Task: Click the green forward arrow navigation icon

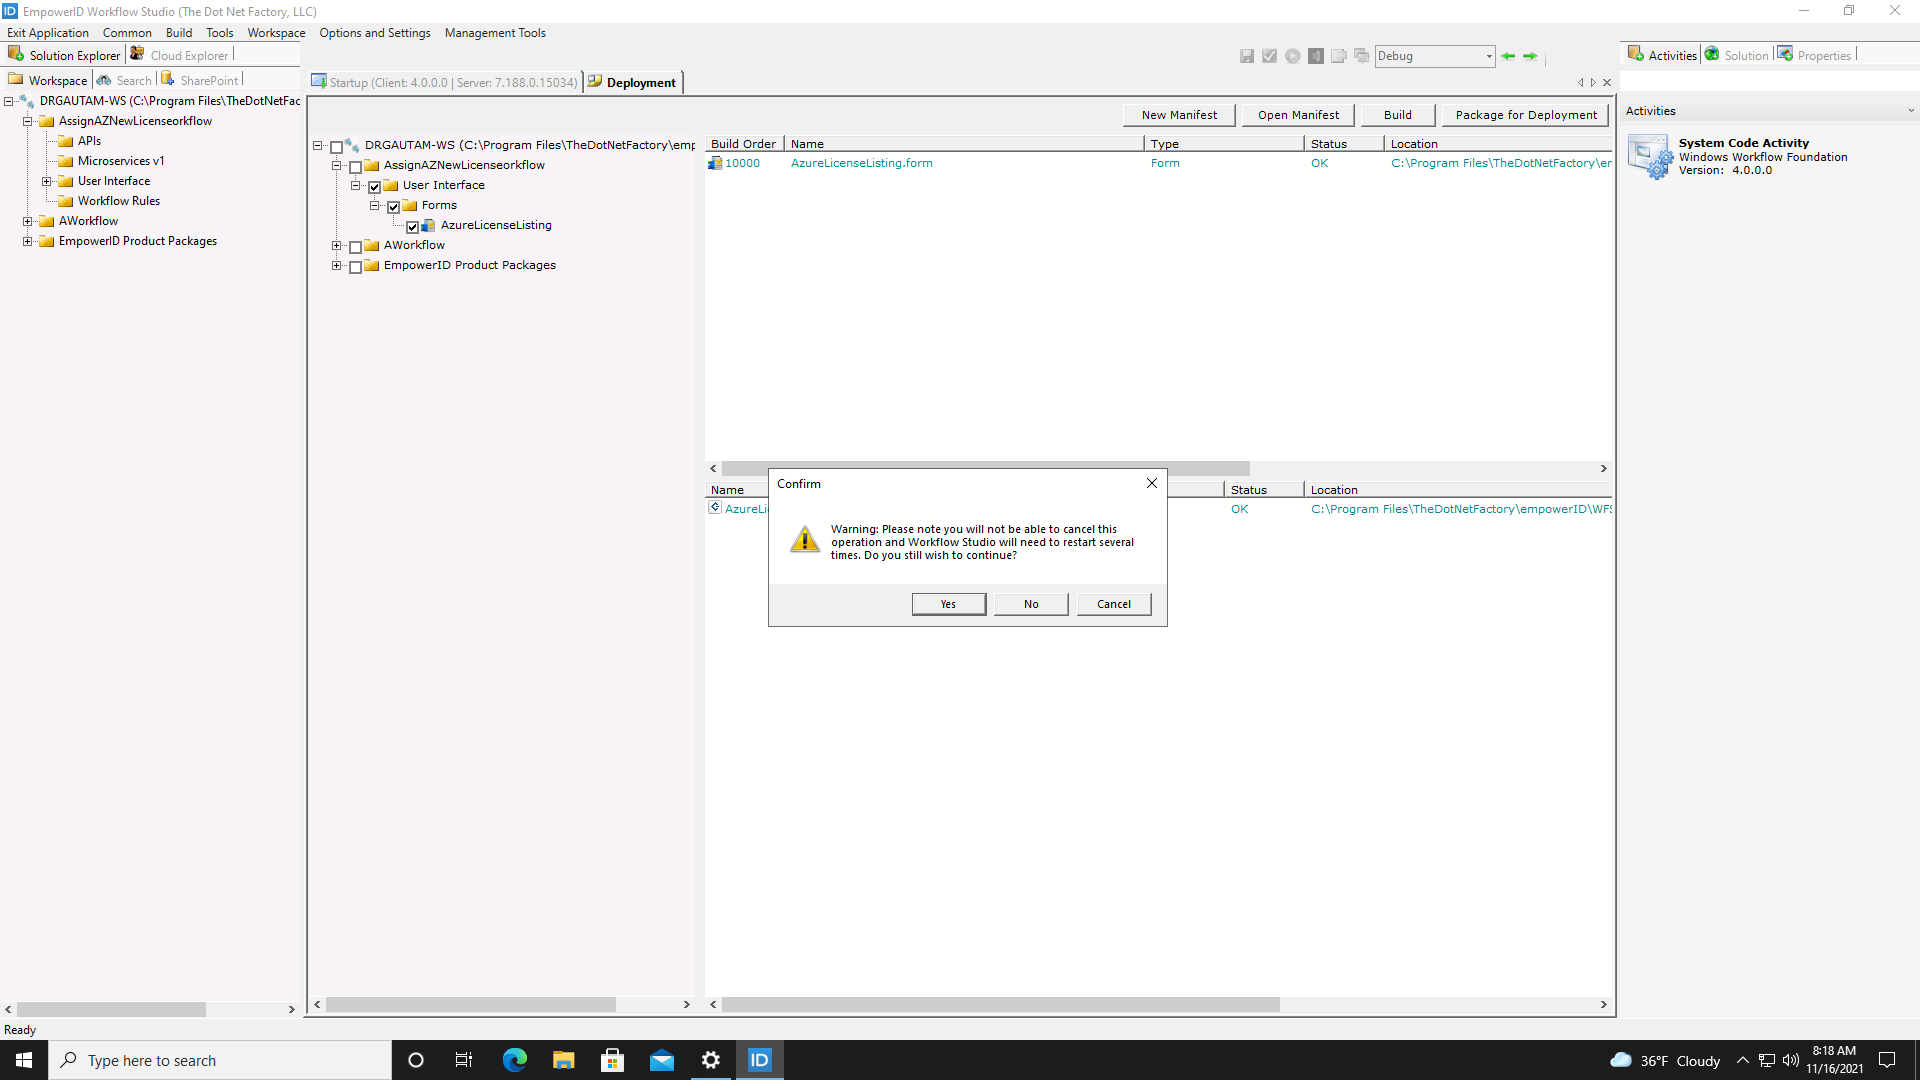Action: point(1531,56)
